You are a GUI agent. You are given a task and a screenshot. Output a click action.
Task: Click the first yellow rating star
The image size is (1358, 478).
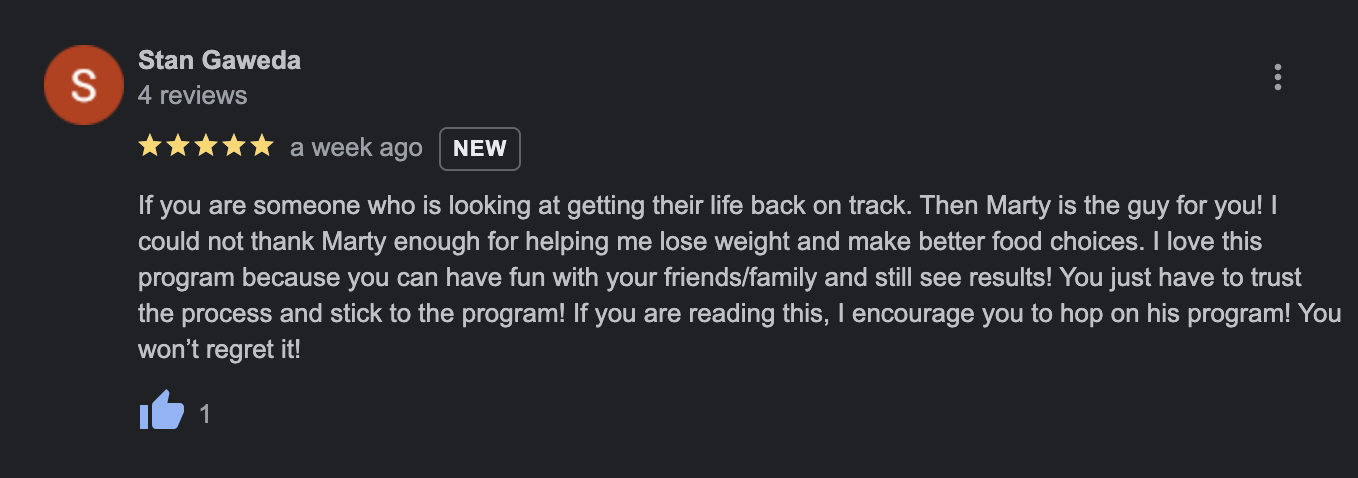pyautogui.click(x=150, y=147)
